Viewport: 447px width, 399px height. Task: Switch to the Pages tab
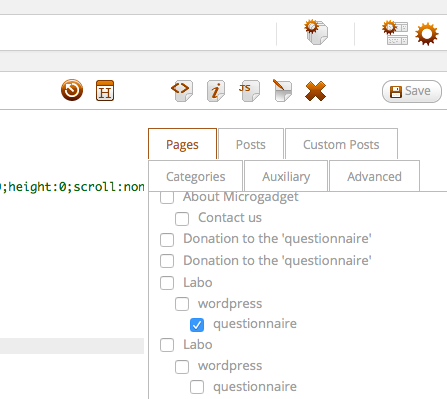tap(182, 144)
